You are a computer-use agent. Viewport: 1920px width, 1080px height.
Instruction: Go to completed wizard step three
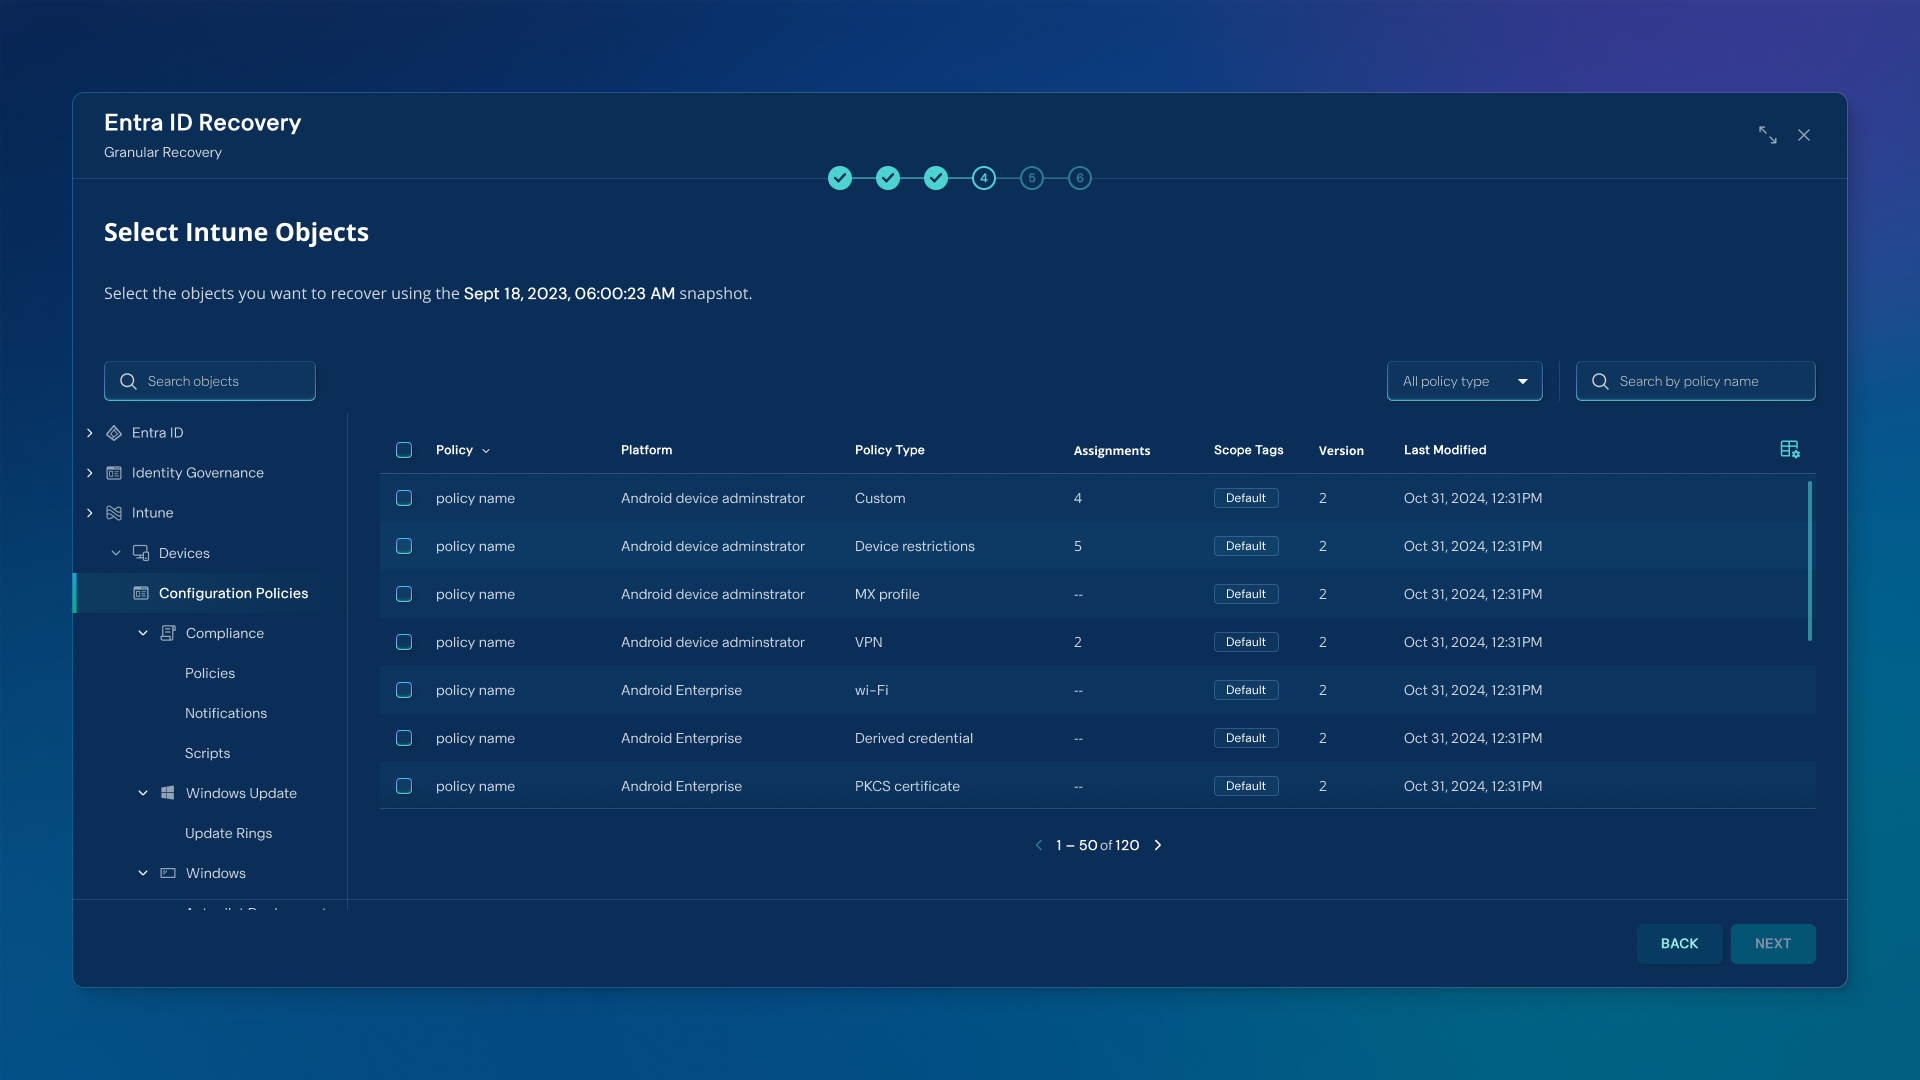click(x=936, y=178)
